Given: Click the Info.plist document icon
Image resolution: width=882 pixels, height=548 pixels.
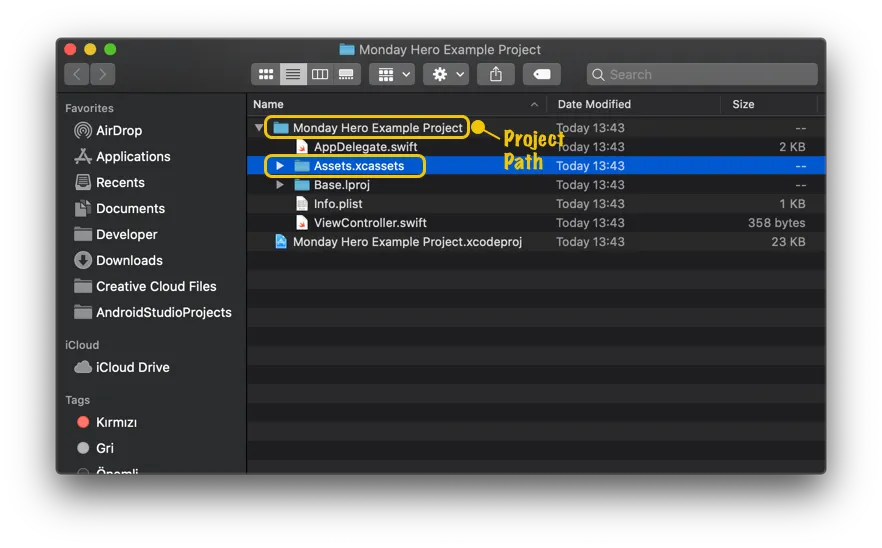Looking at the screenshot, I should [x=302, y=204].
